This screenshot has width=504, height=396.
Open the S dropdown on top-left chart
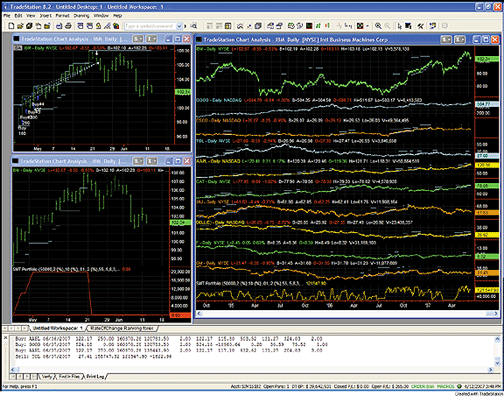coord(138,39)
